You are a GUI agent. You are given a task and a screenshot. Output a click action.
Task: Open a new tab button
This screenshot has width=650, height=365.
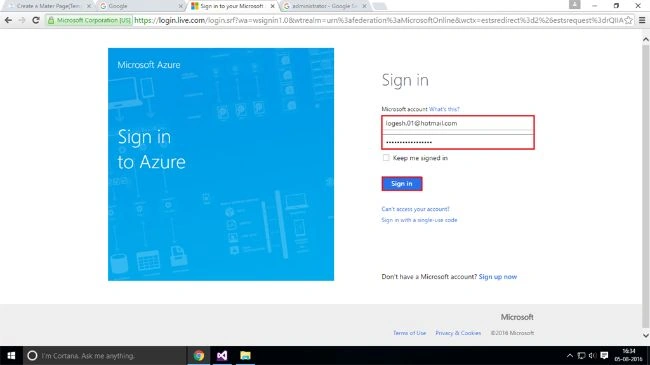pyautogui.click(x=379, y=6)
